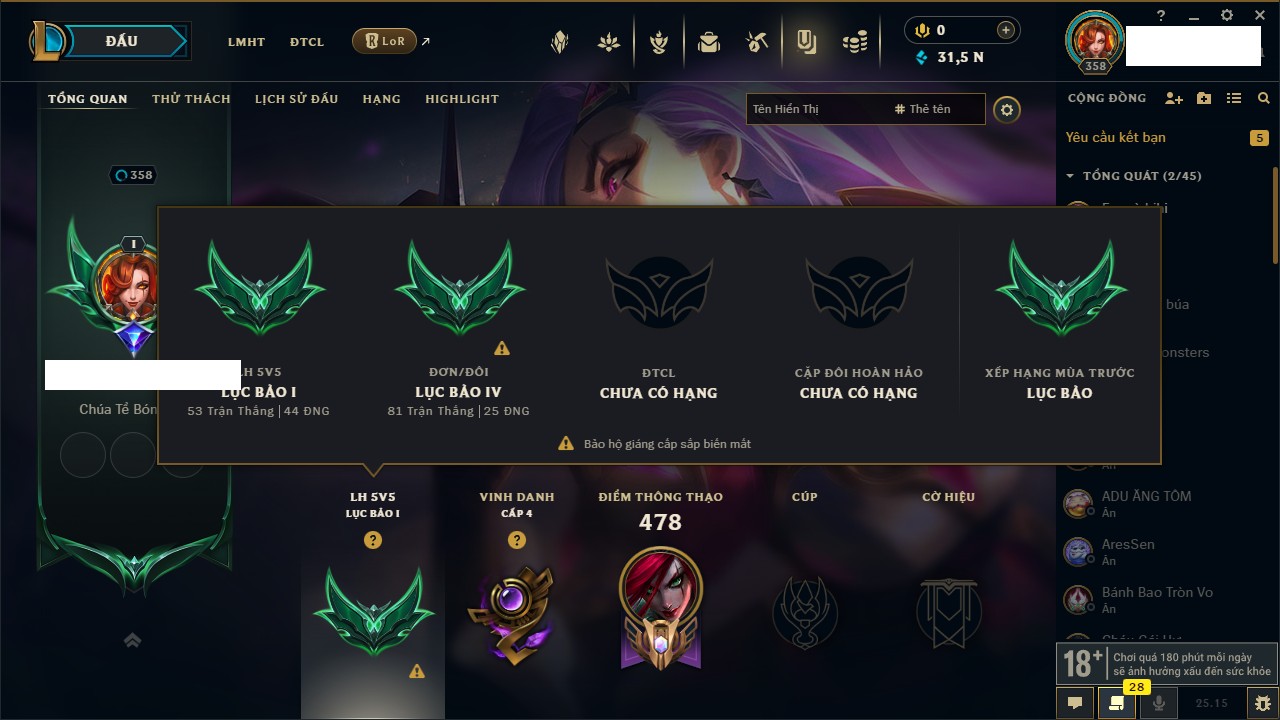Open the missions scroll icon with badge 28
Screen dimensions: 1280x720
(1115, 703)
